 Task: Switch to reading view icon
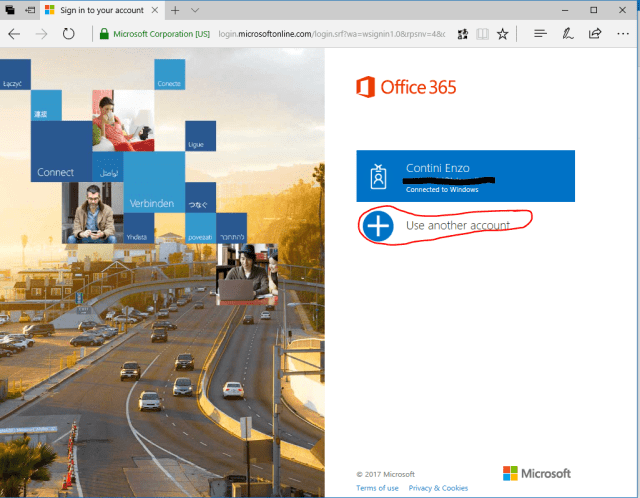click(482, 34)
